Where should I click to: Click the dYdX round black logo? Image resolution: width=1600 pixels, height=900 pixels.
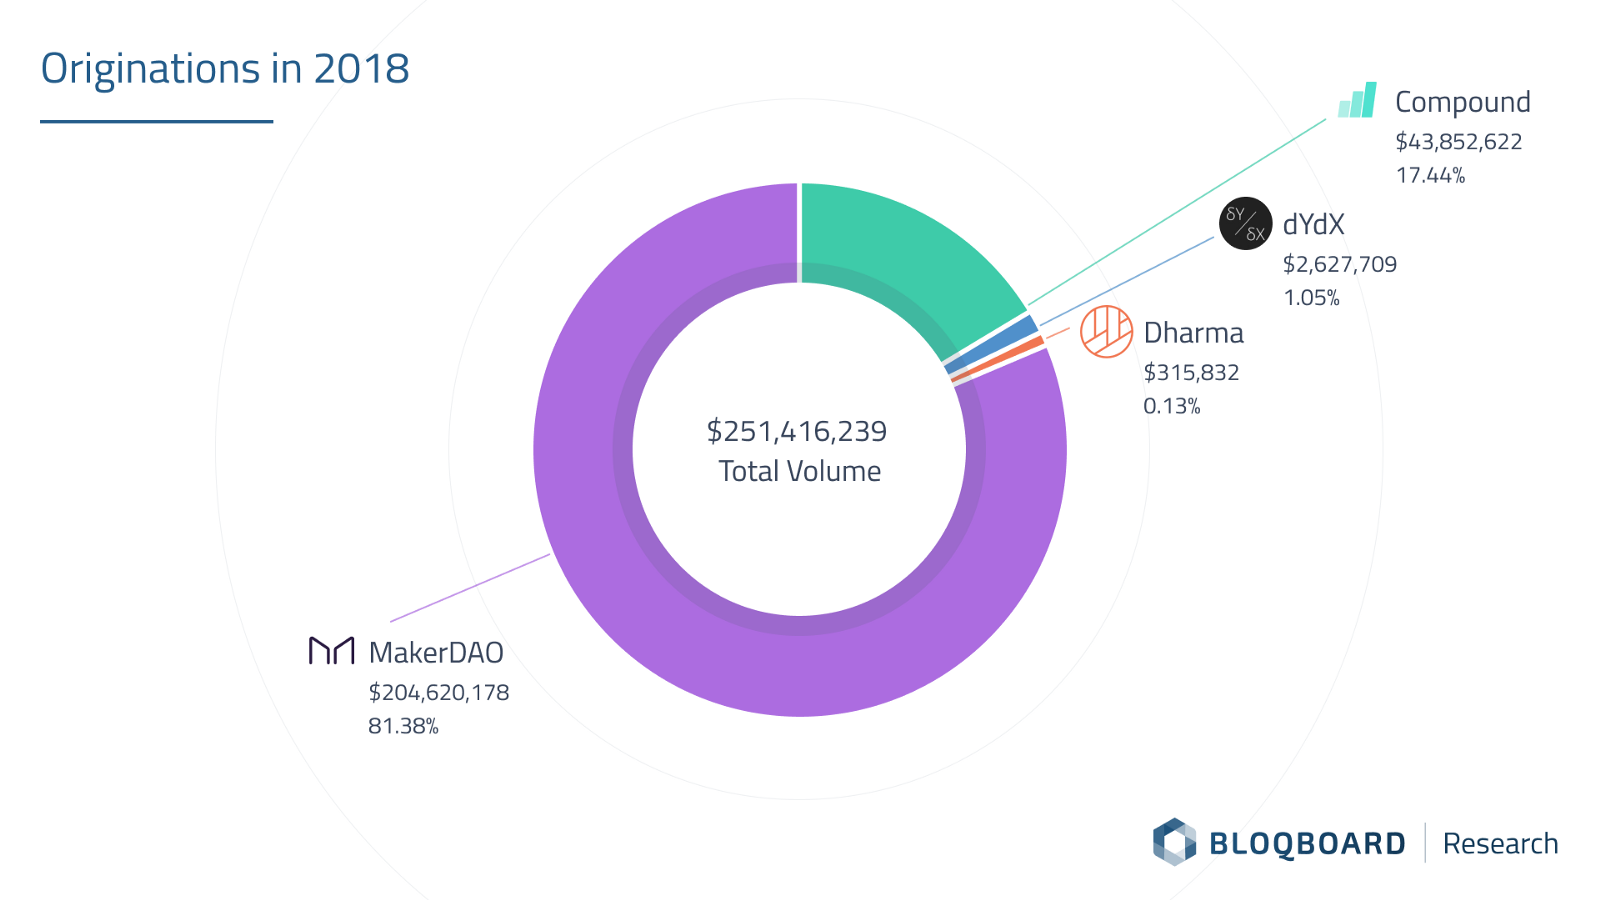1246,223
